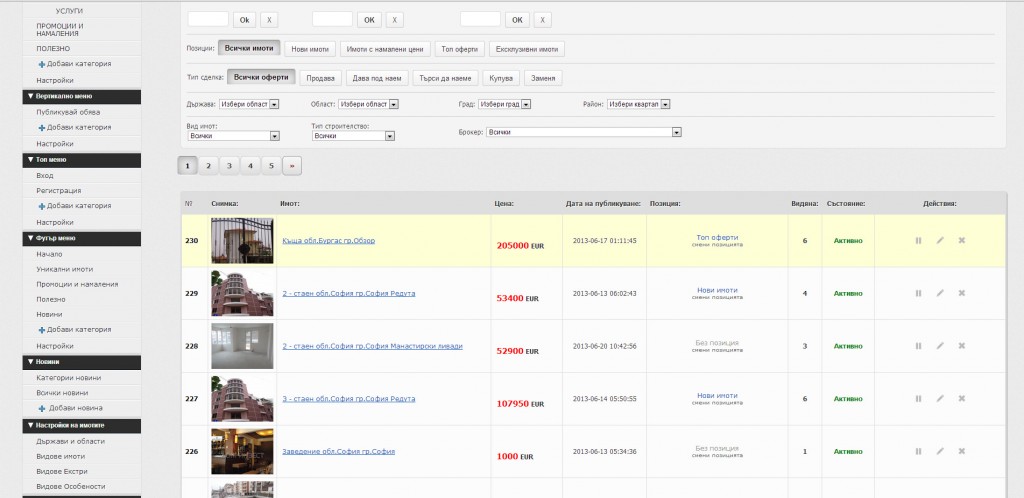Open thumbnail photo of listing 228

click(242, 346)
